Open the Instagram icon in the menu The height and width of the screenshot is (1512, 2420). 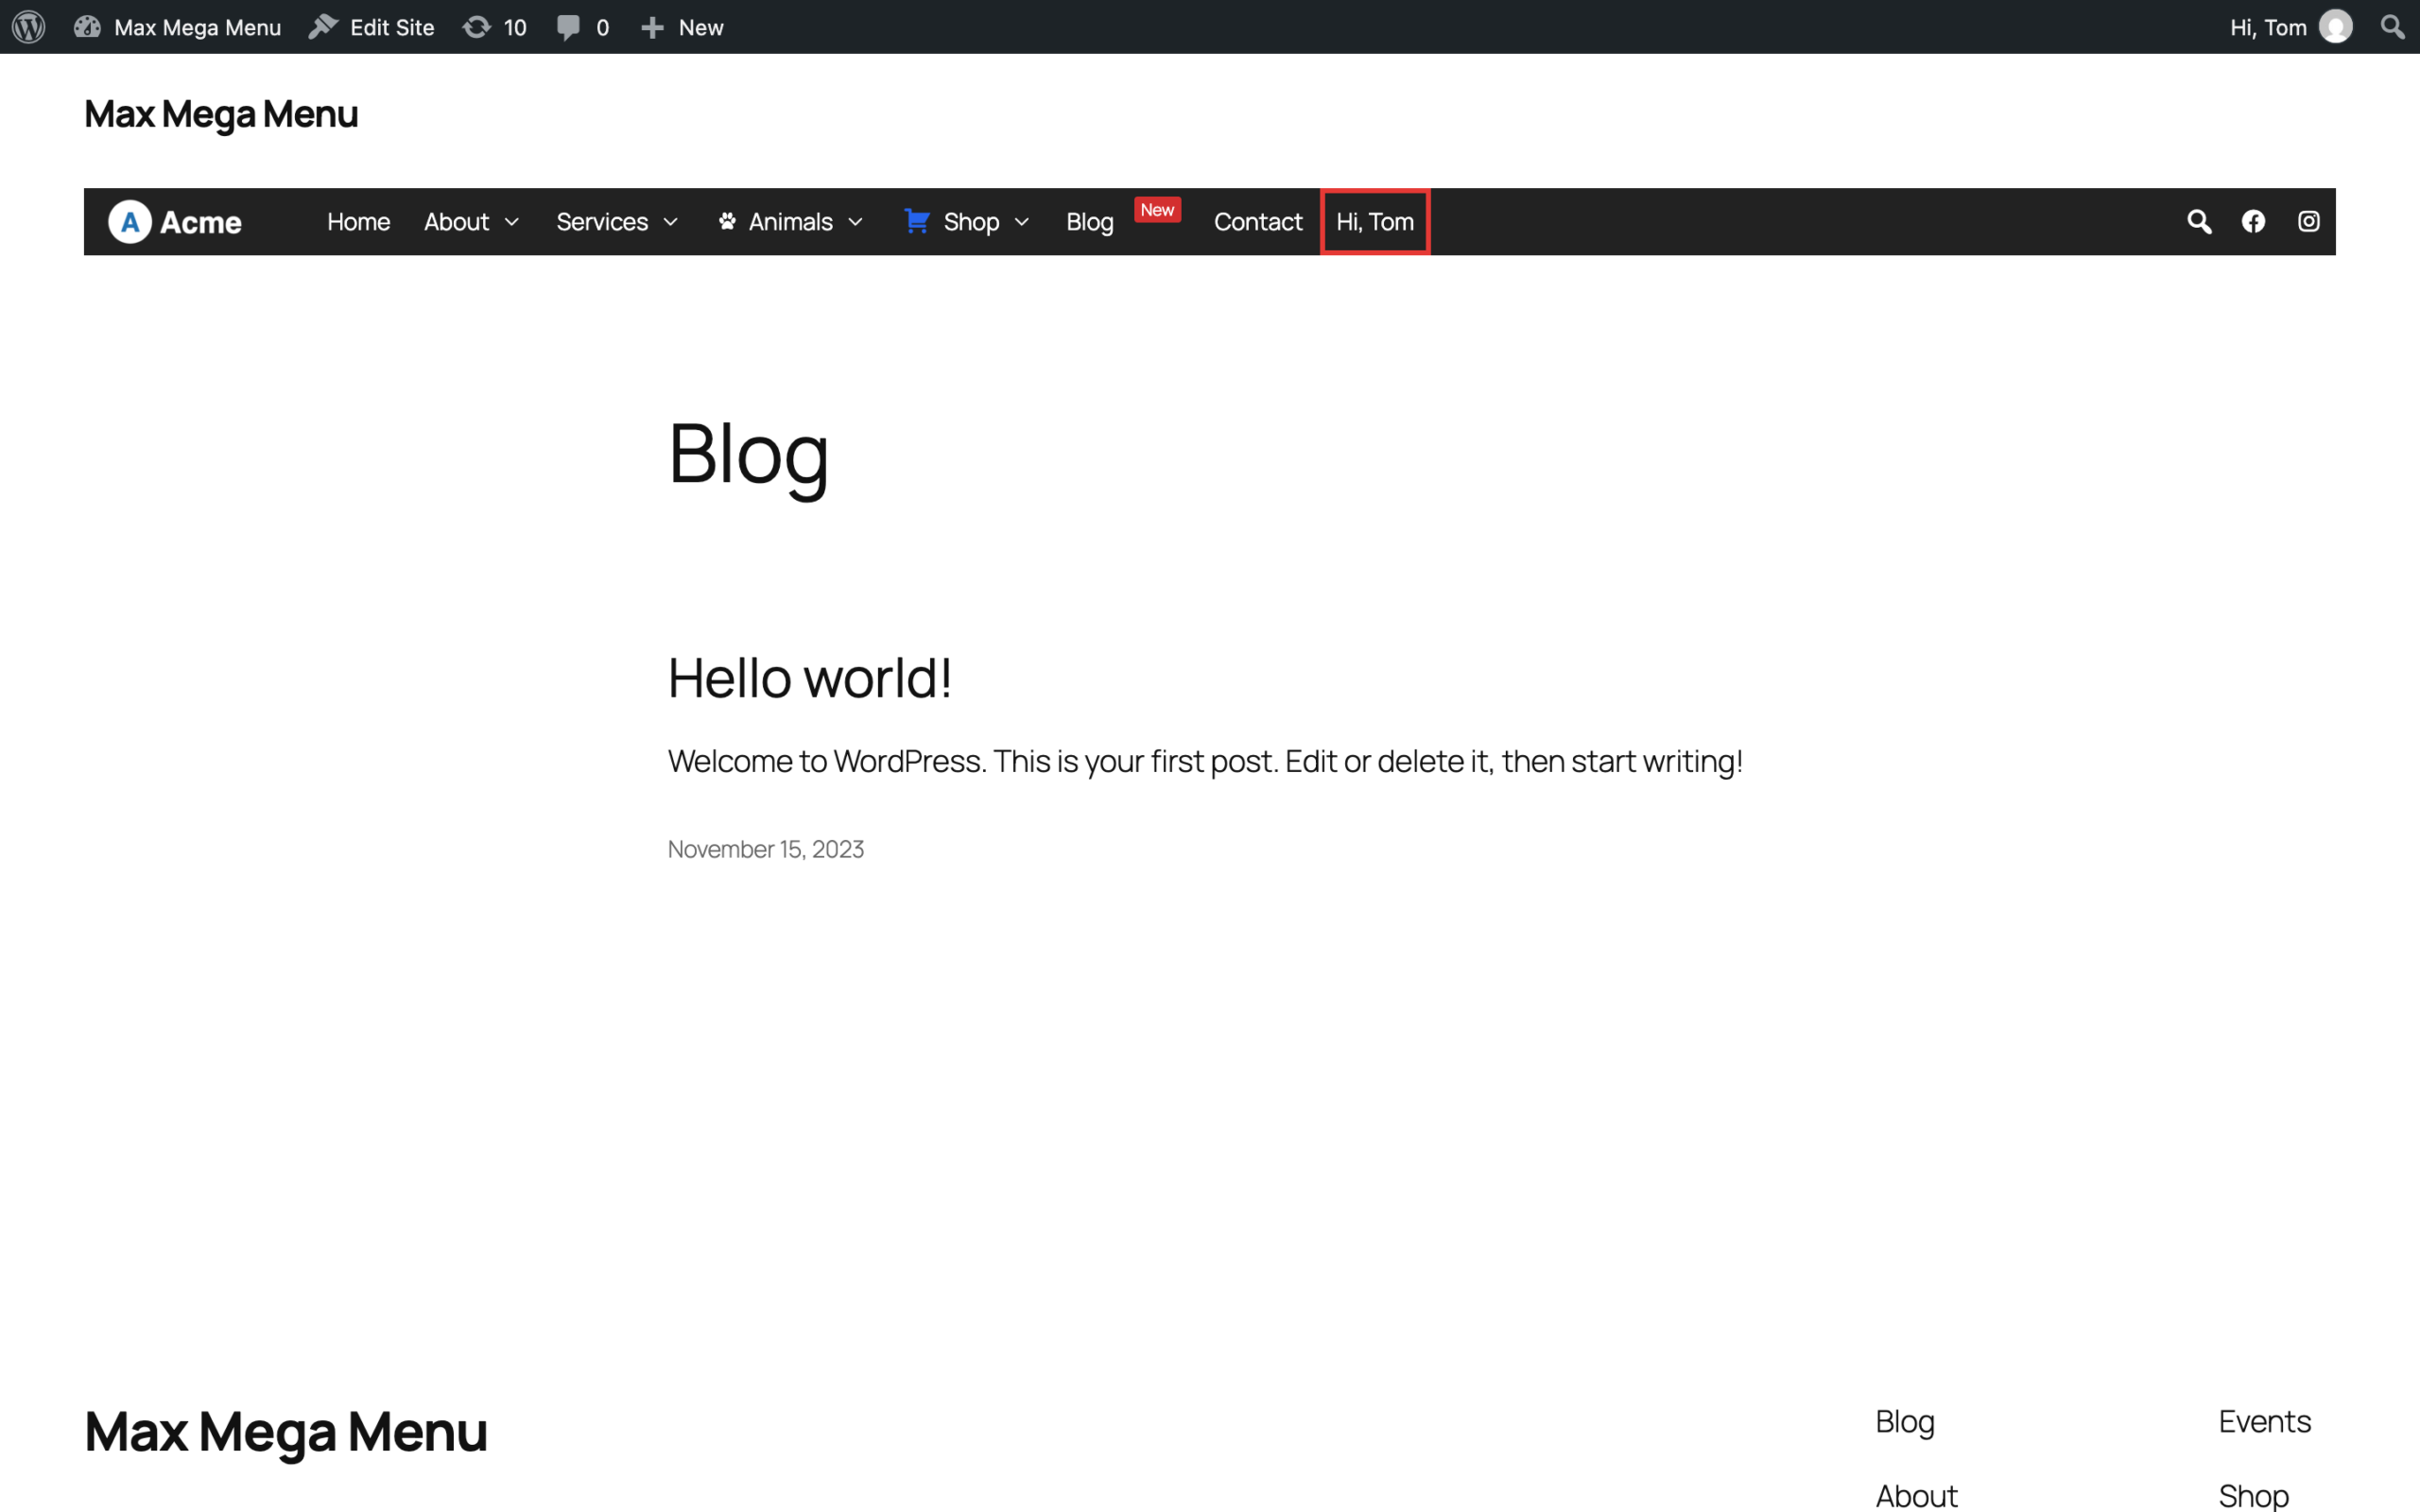point(2308,221)
